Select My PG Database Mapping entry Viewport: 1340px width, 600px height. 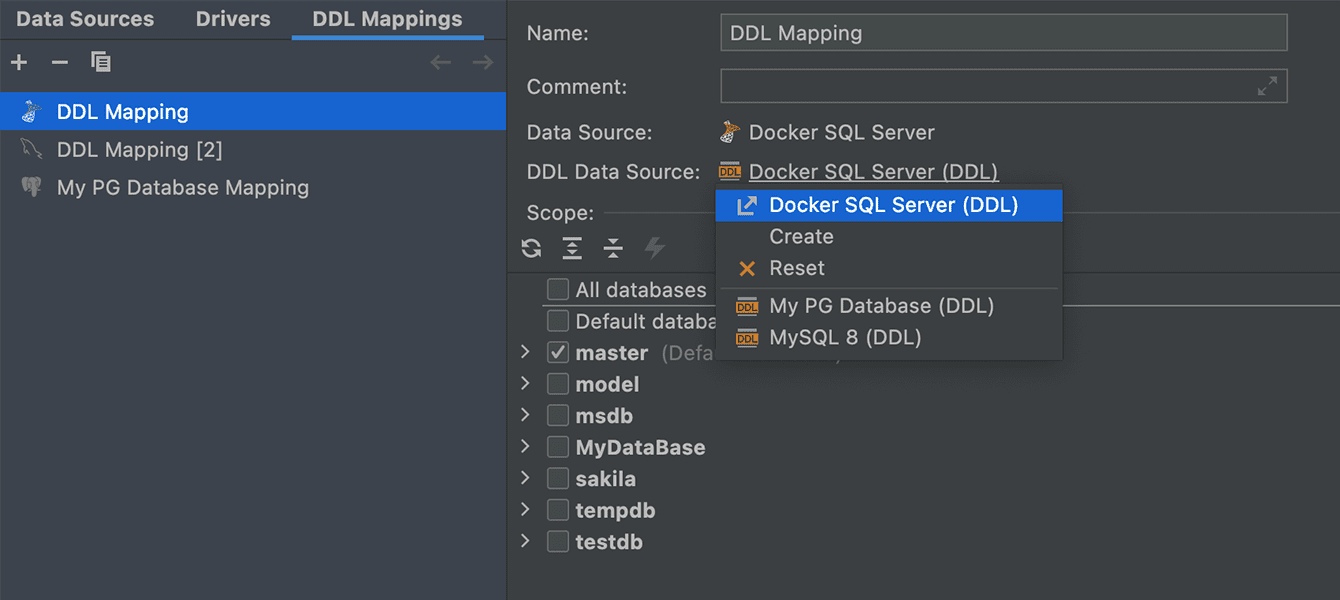[x=253, y=187]
